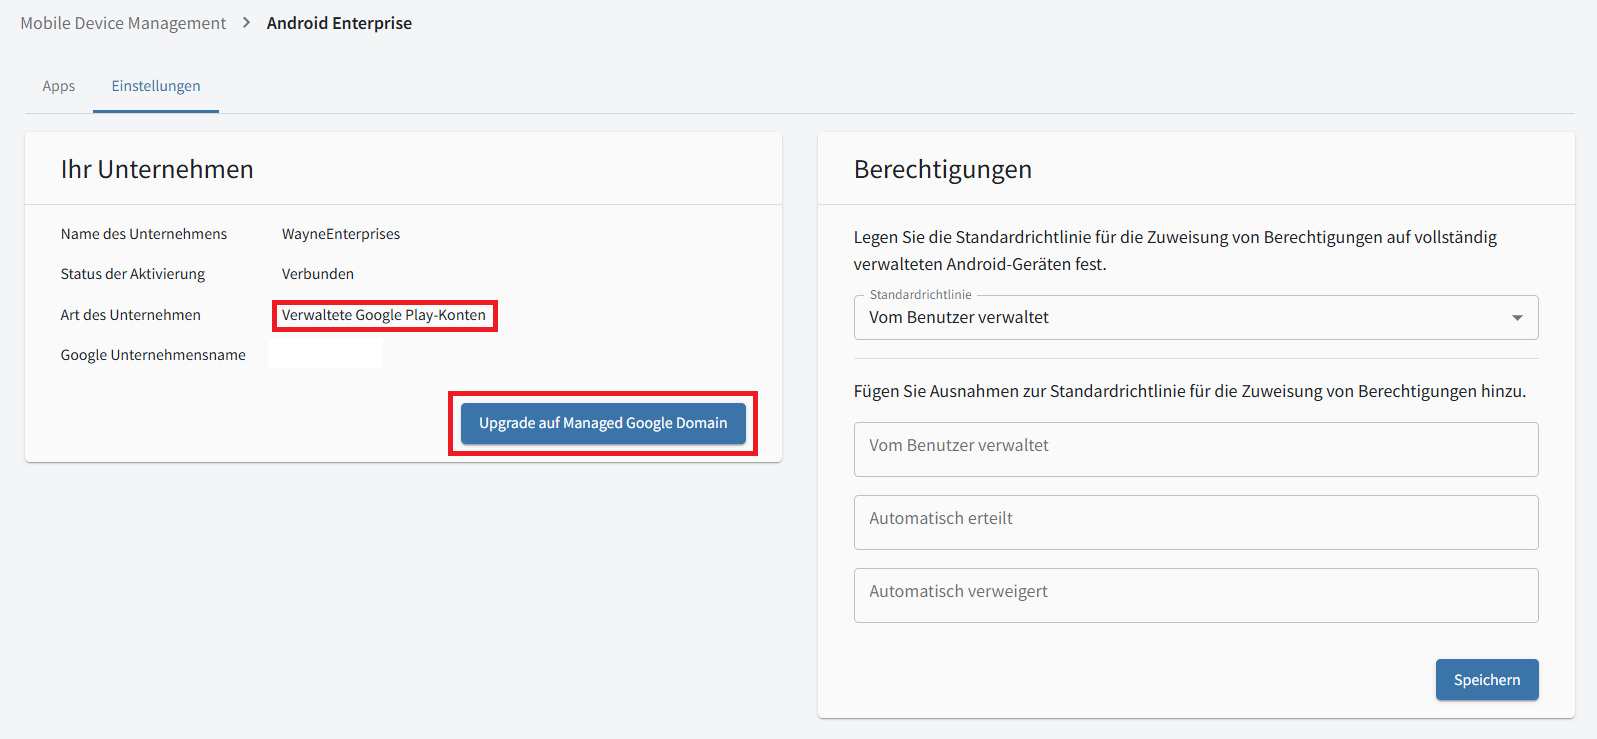Open the Apps tab
The width and height of the screenshot is (1597, 739).
tap(59, 86)
